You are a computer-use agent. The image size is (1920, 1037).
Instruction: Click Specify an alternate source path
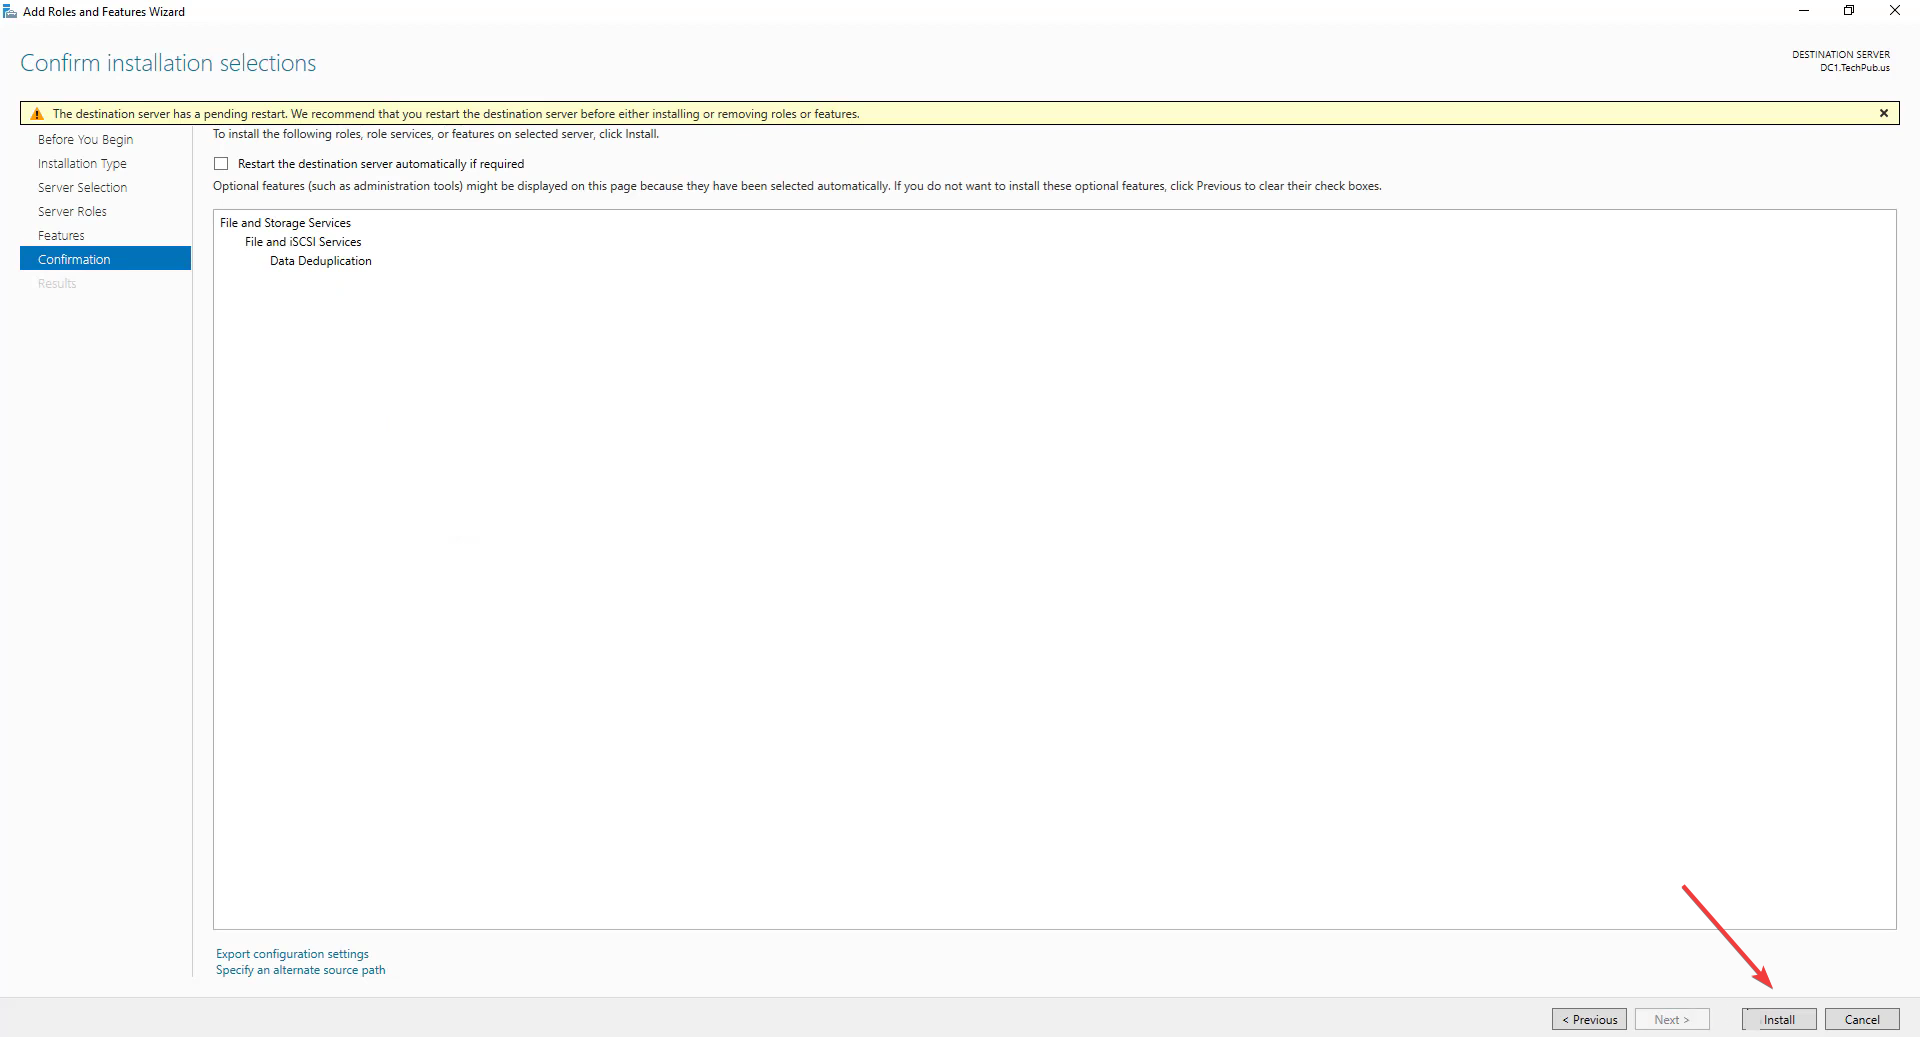click(x=300, y=970)
